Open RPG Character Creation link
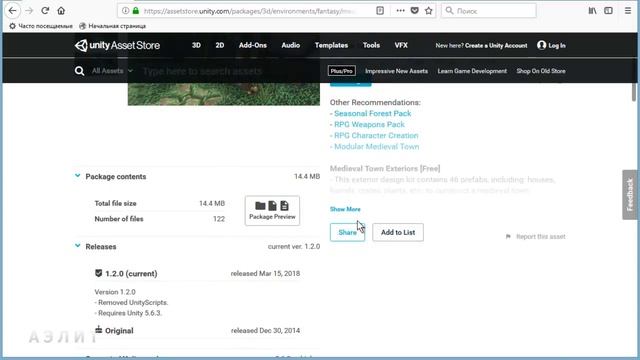Image resolution: width=640 pixels, height=360 pixels. [x=376, y=136]
